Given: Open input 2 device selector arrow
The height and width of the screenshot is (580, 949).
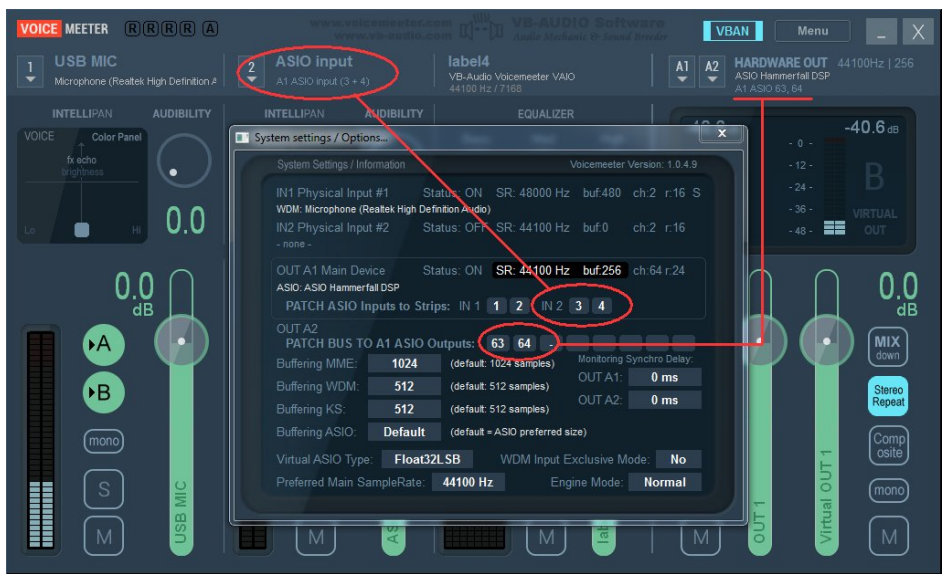Looking at the screenshot, I should tap(252, 71).
